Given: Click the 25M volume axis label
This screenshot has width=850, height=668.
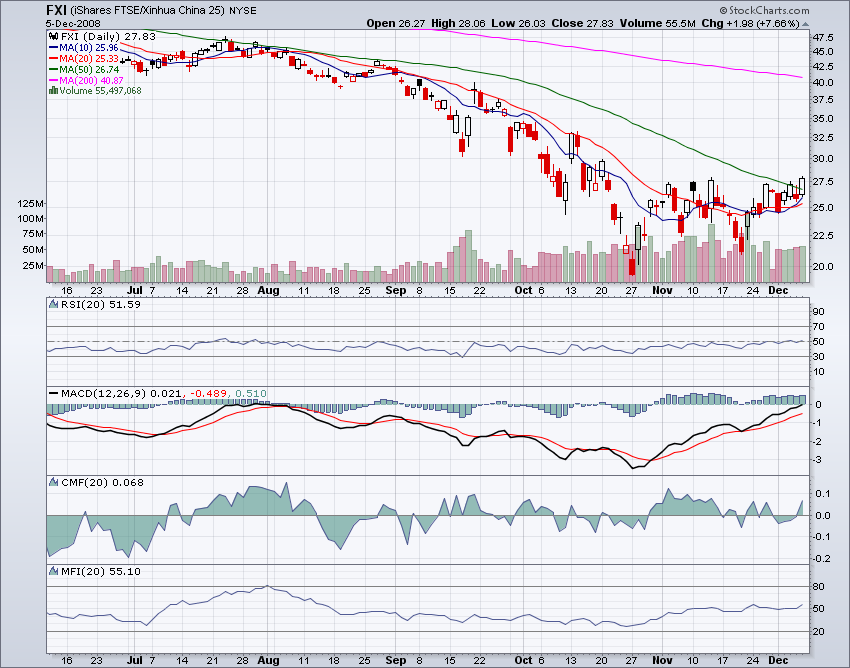Looking at the screenshot, I should pos(33,265).
